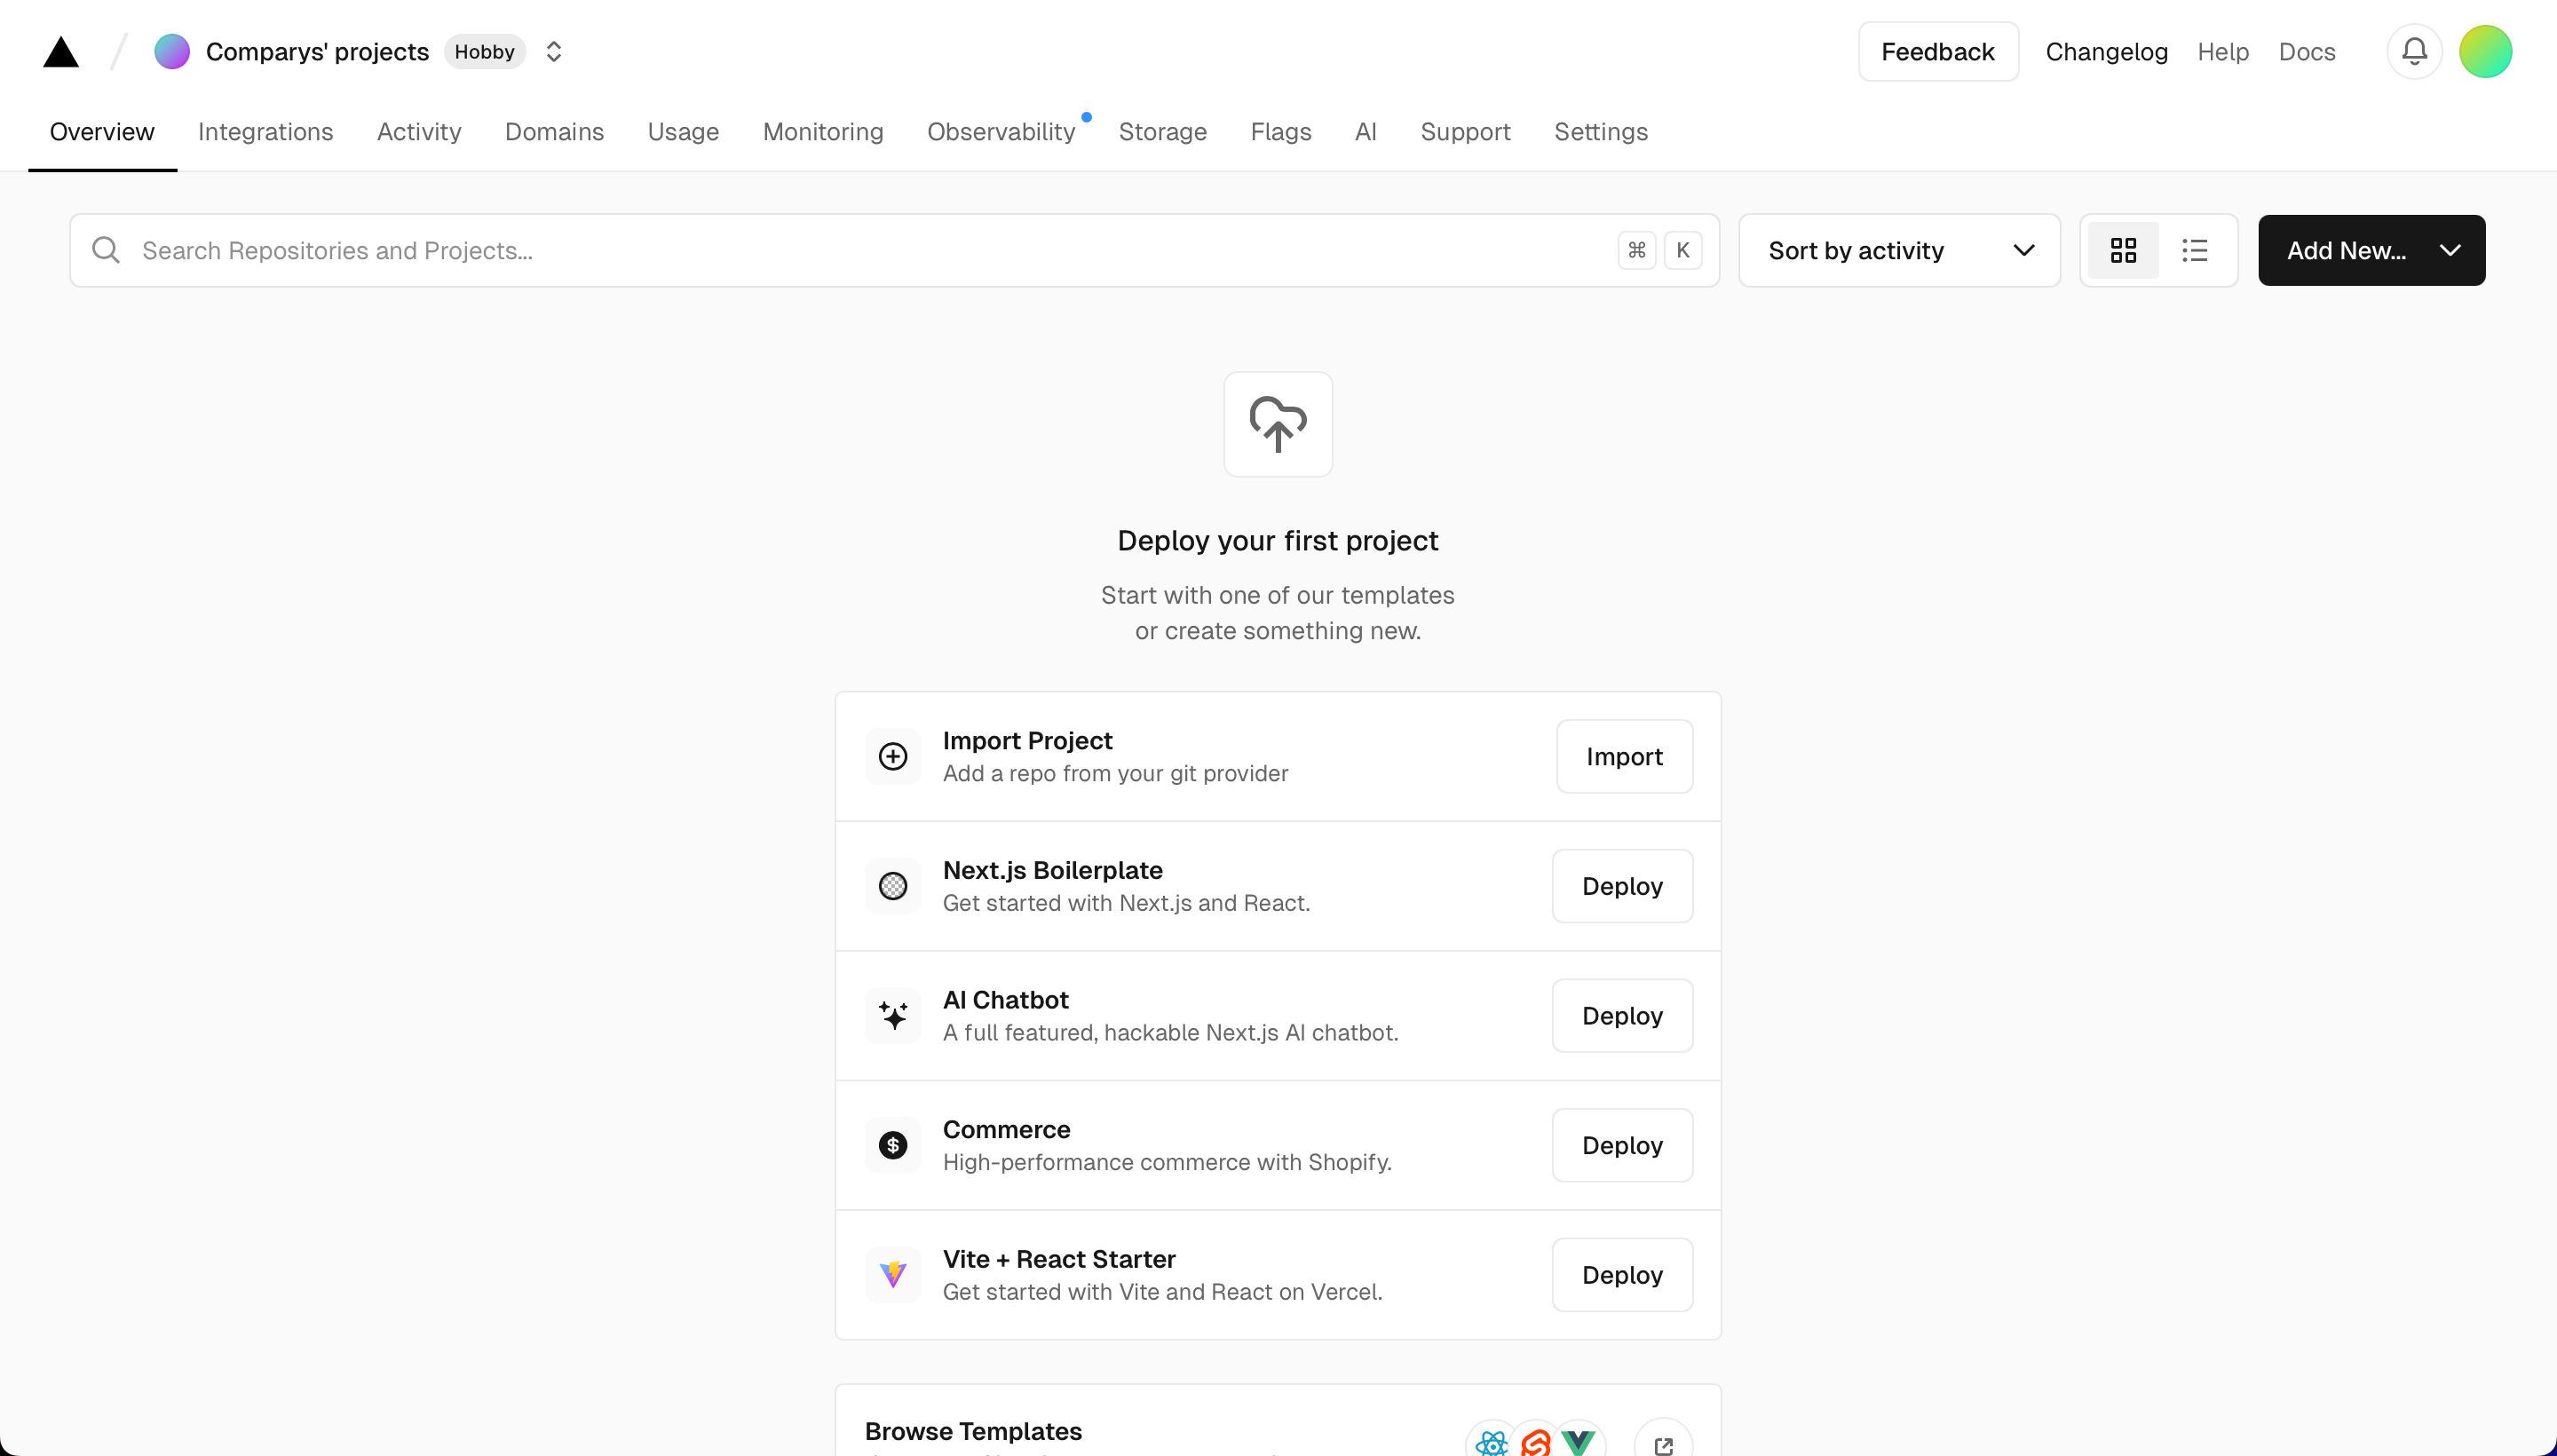The width and height of the screenshot is (2557, 1456).
Task: Click the command key shortcut badge
Action: 1637,250
